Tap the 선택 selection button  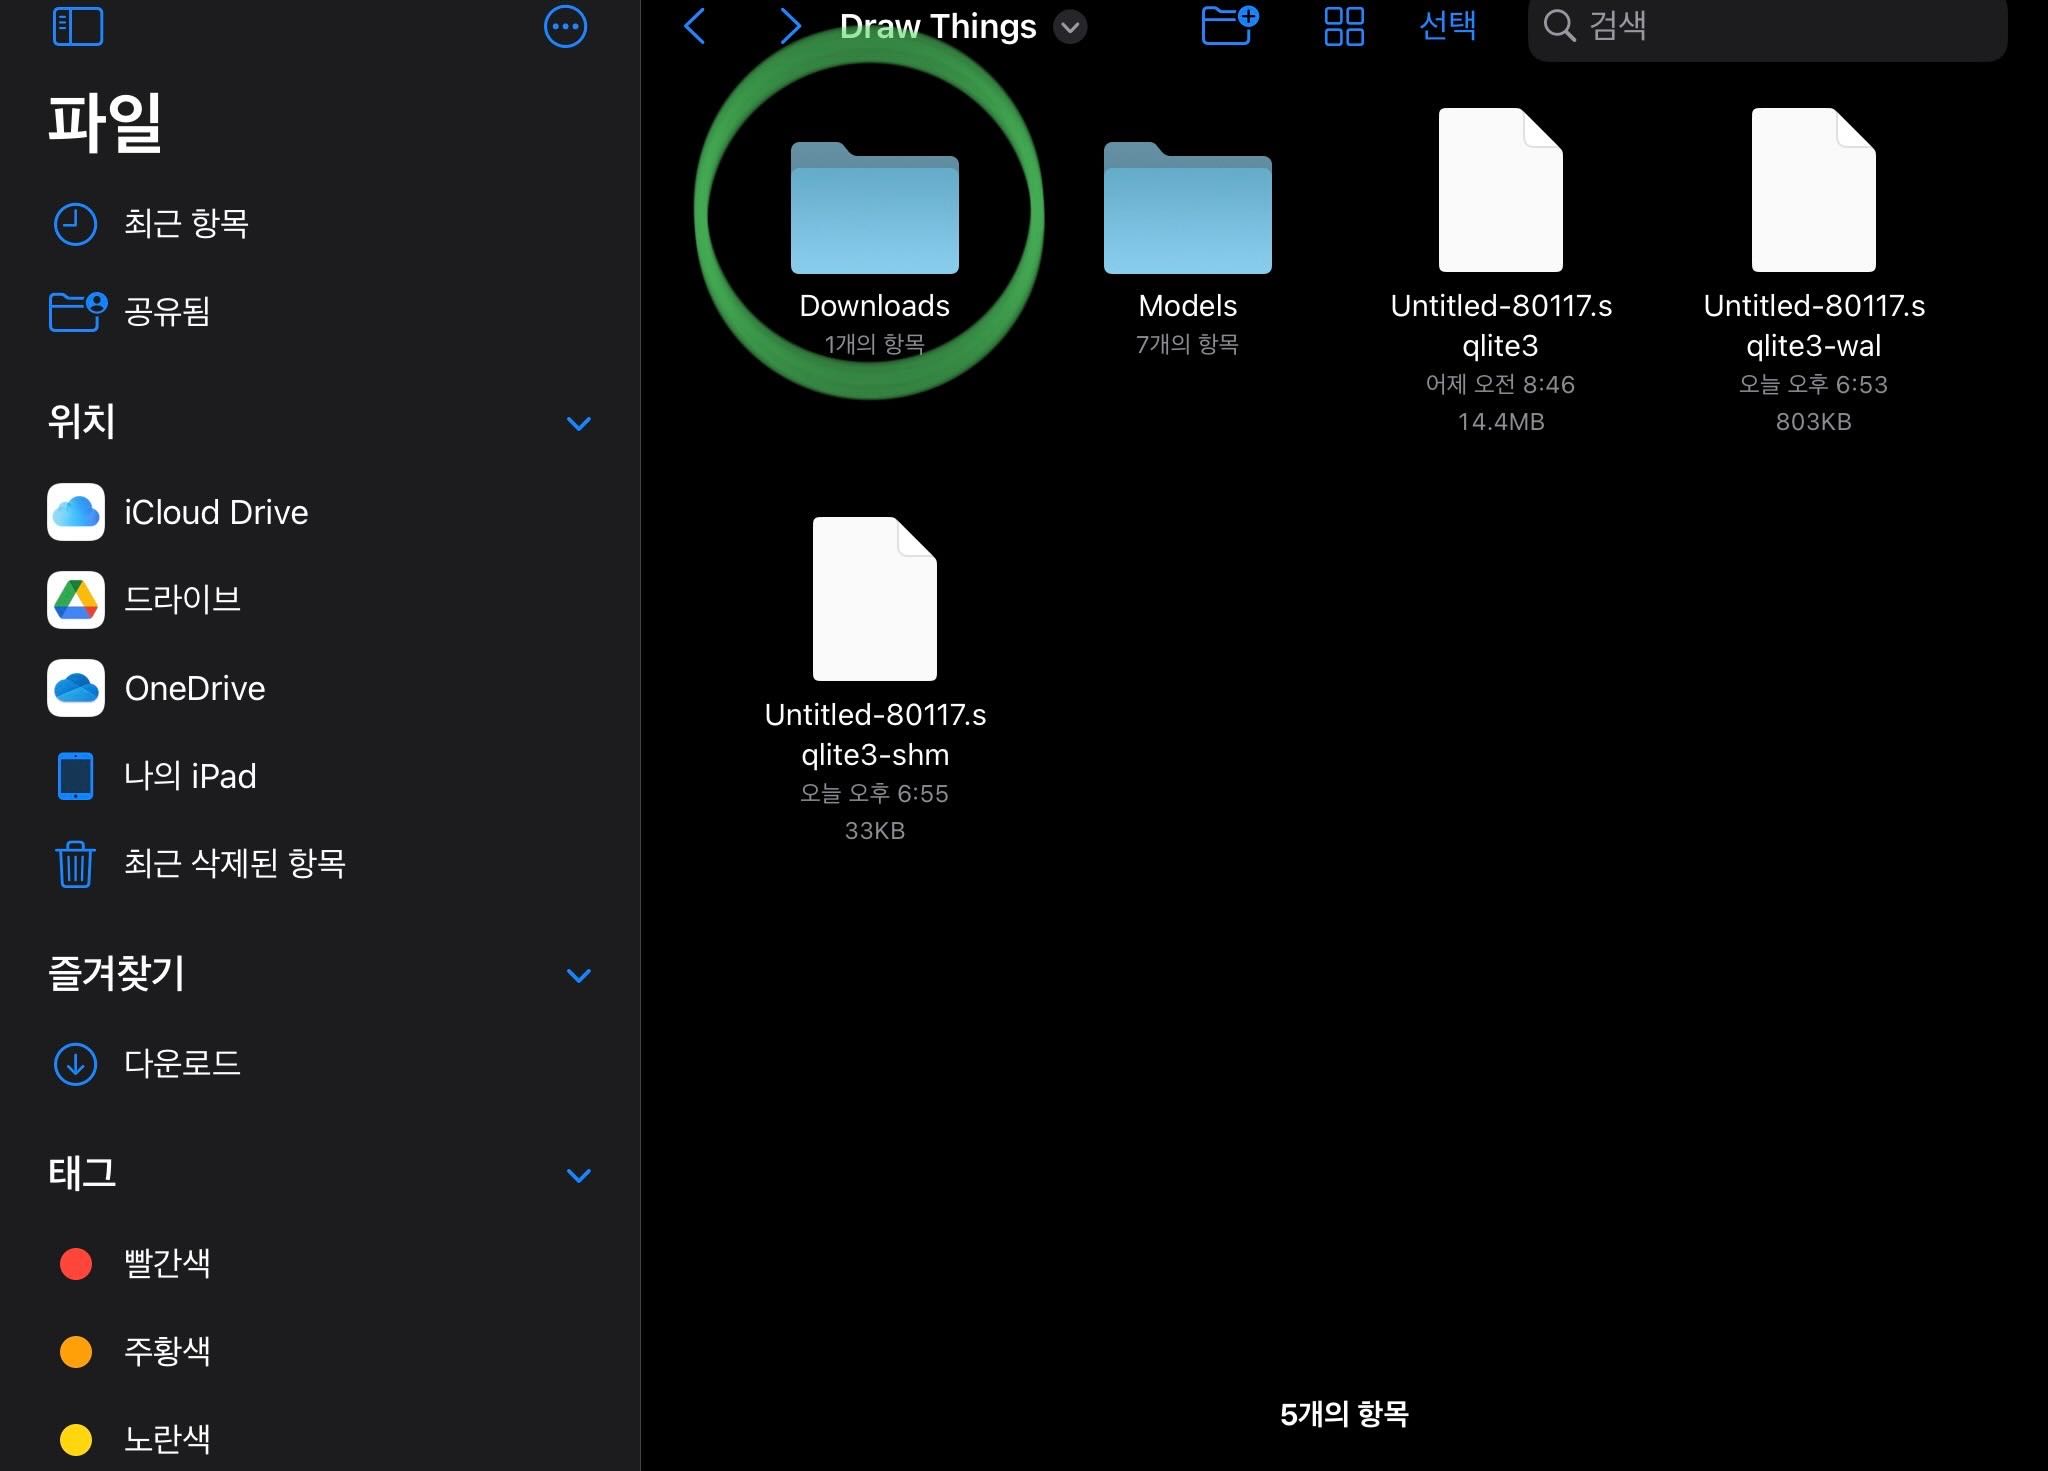click(1449, 27)
